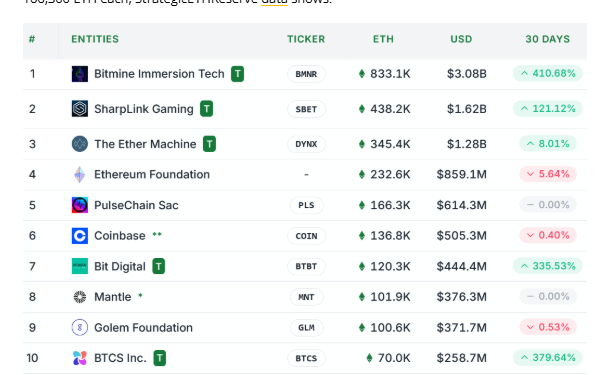Viewport: 605px width, 375px height.
Task: Click the SBET ticker pill
Action: 306,109
